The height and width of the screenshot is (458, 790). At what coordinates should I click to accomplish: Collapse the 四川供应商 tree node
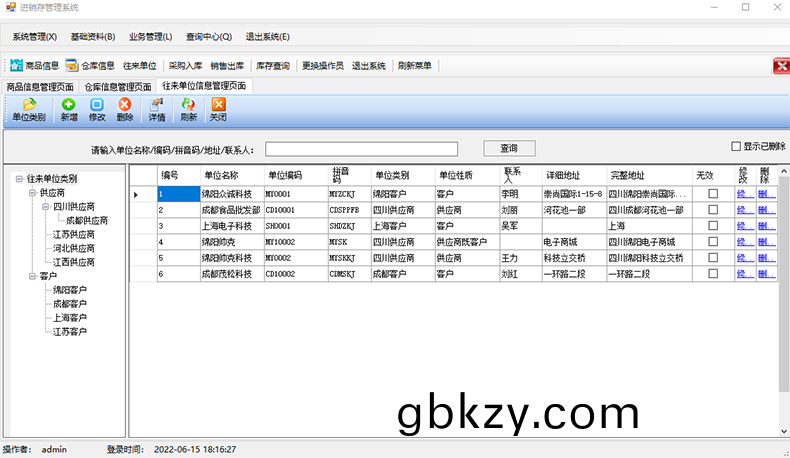[45, 207]
